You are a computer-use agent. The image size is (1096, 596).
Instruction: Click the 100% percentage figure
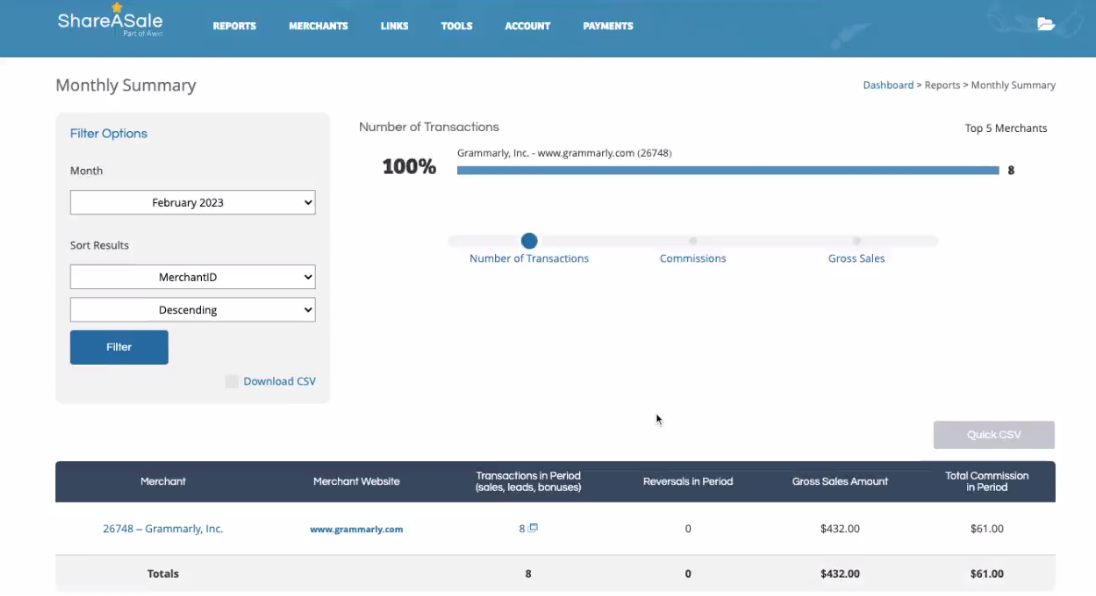point(409,166)
